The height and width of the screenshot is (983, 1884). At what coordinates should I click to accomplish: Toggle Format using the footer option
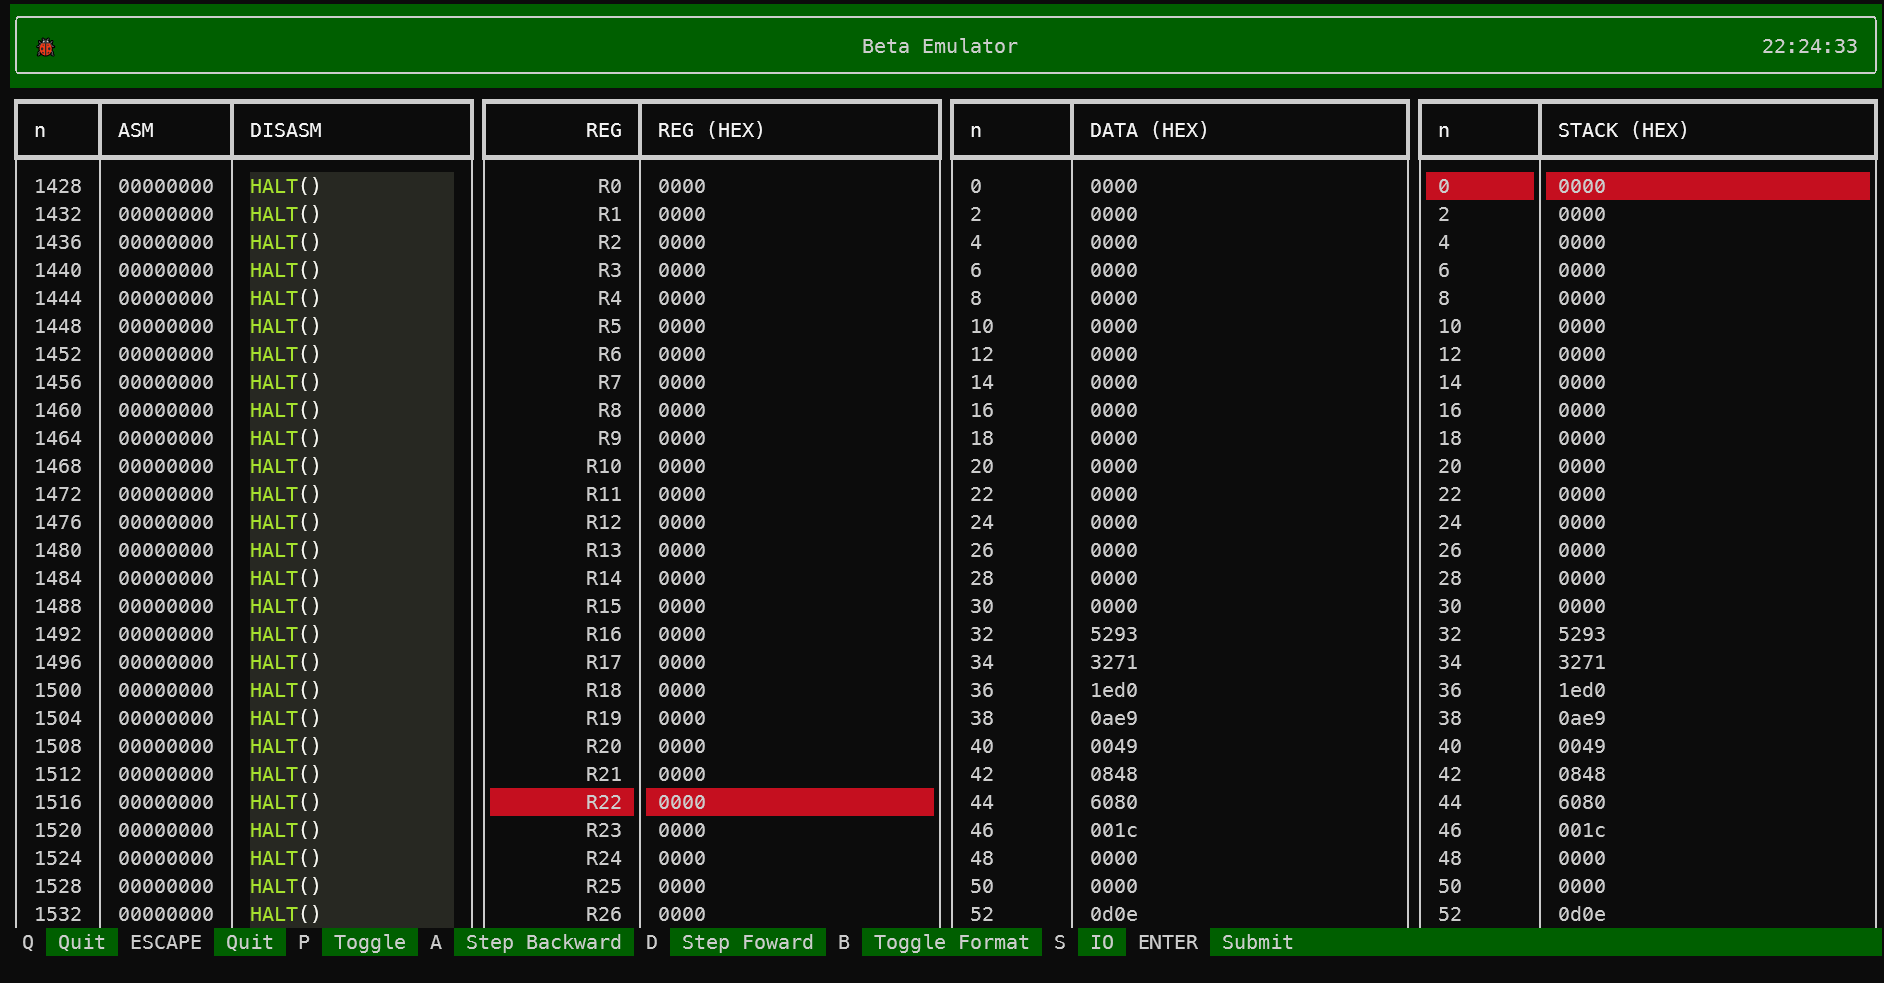950,942
